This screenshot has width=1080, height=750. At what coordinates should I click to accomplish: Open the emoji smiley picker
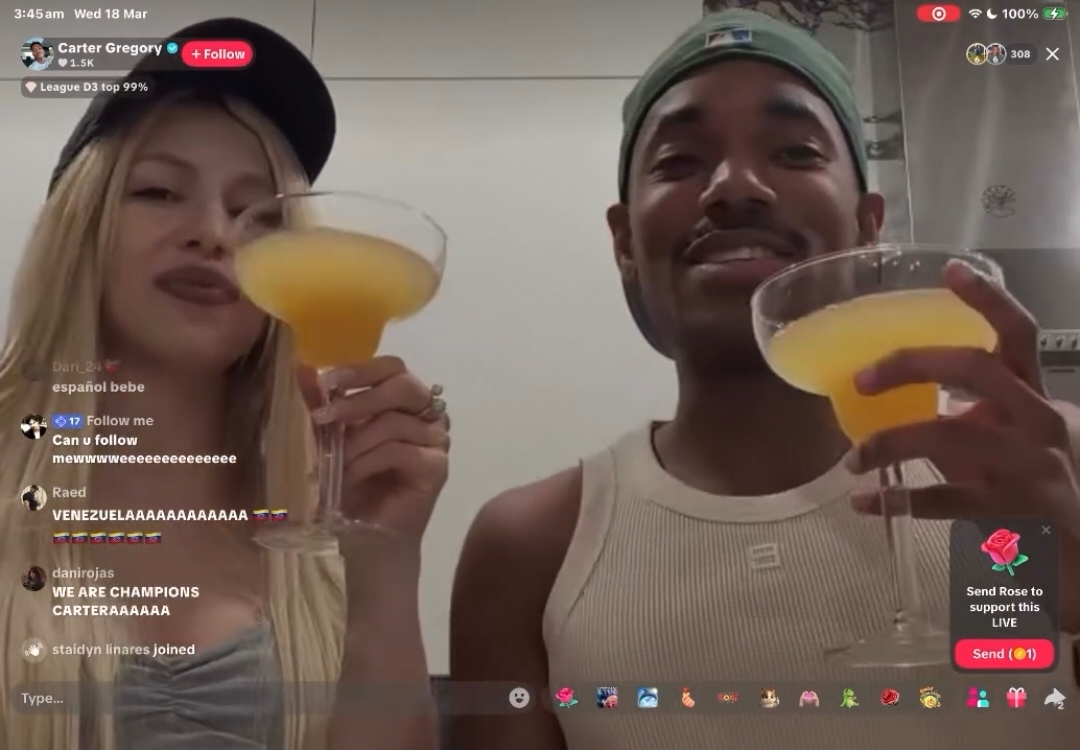519,698
